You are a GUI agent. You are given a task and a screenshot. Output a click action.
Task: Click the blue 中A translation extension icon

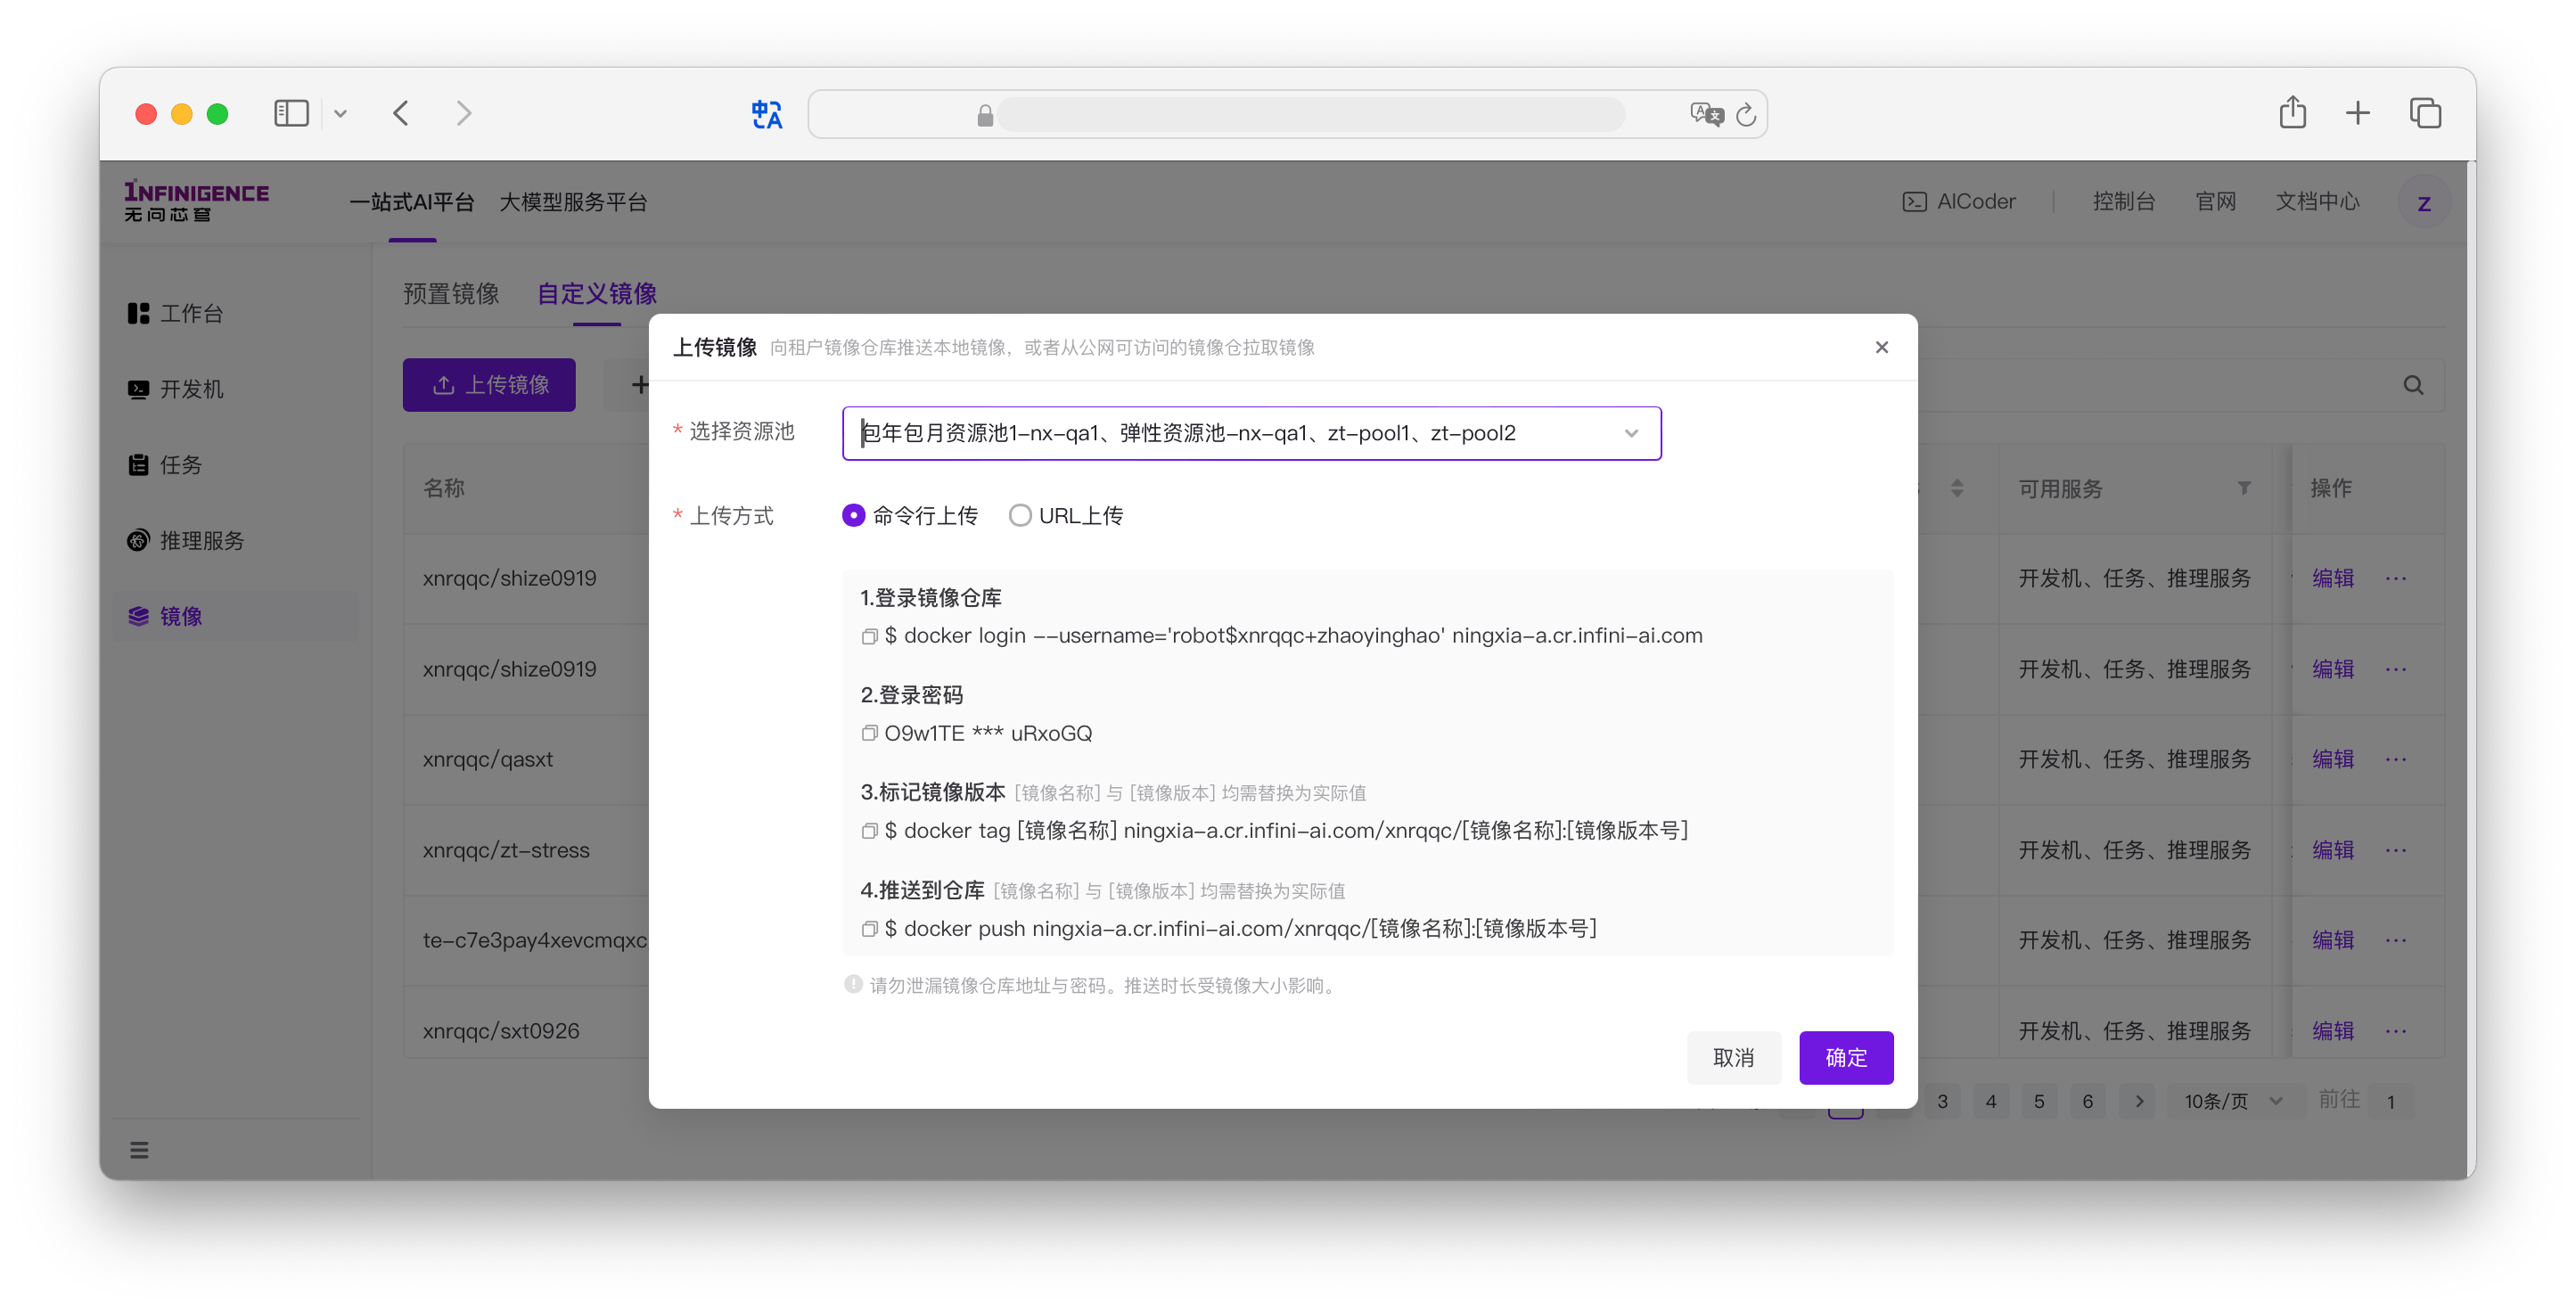tap(767, 114)
